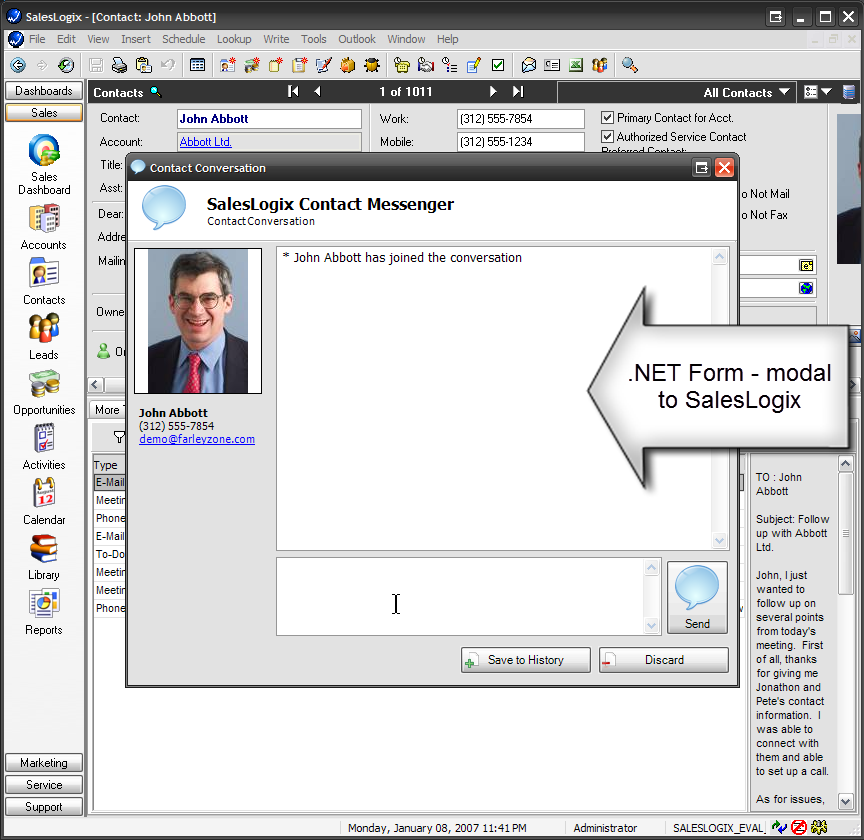The width and height of the screenshot is (864, 840).
Task: Click the lookup magnifier beside the Contacts title
Action: [156, 91]
